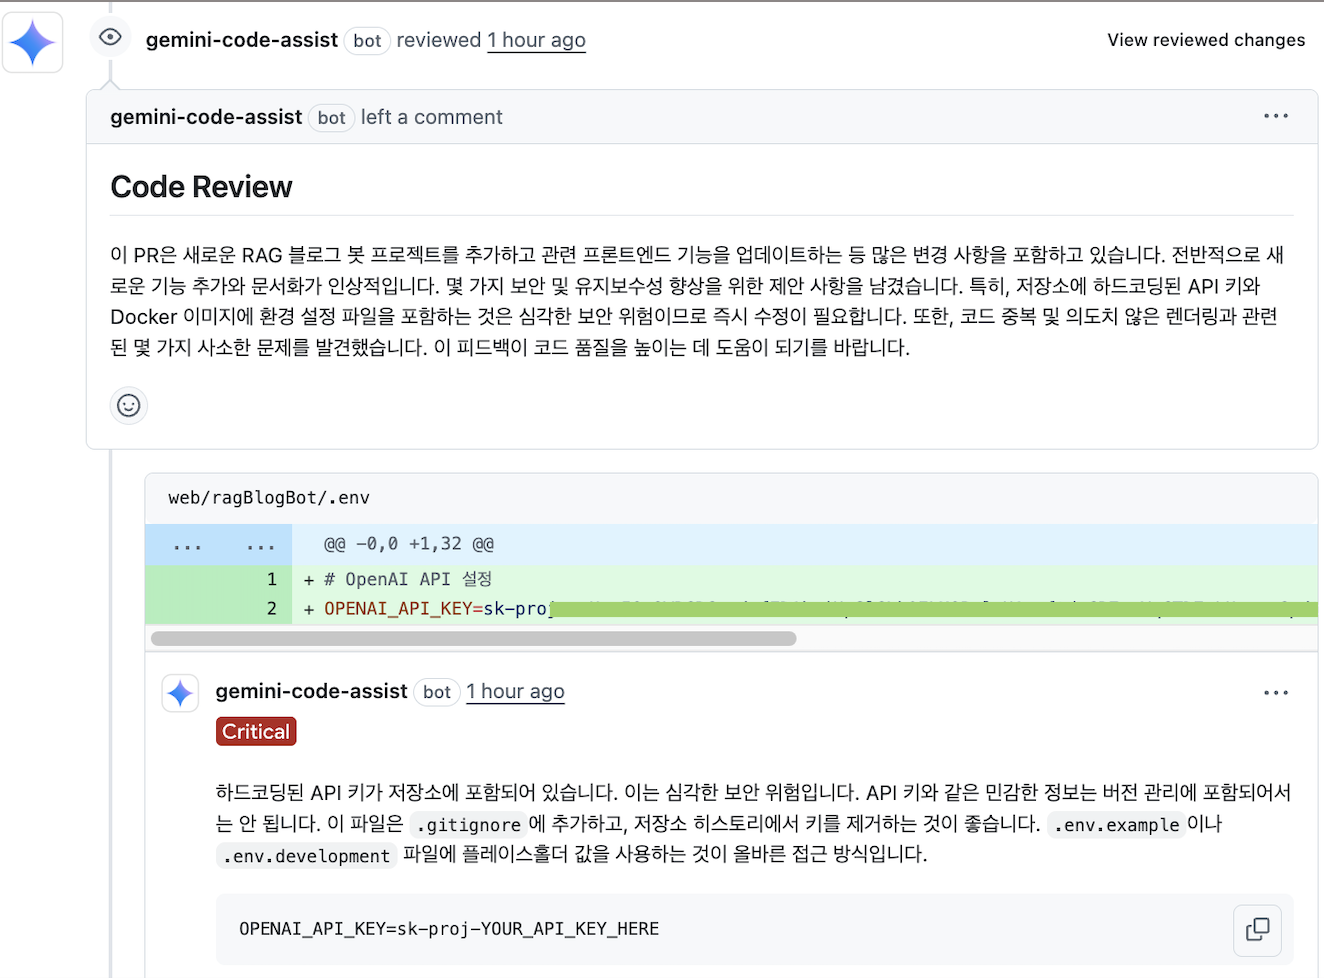
Task: Open the gemini-code-assist profile link in review header
Action: (x=242, y=40)
